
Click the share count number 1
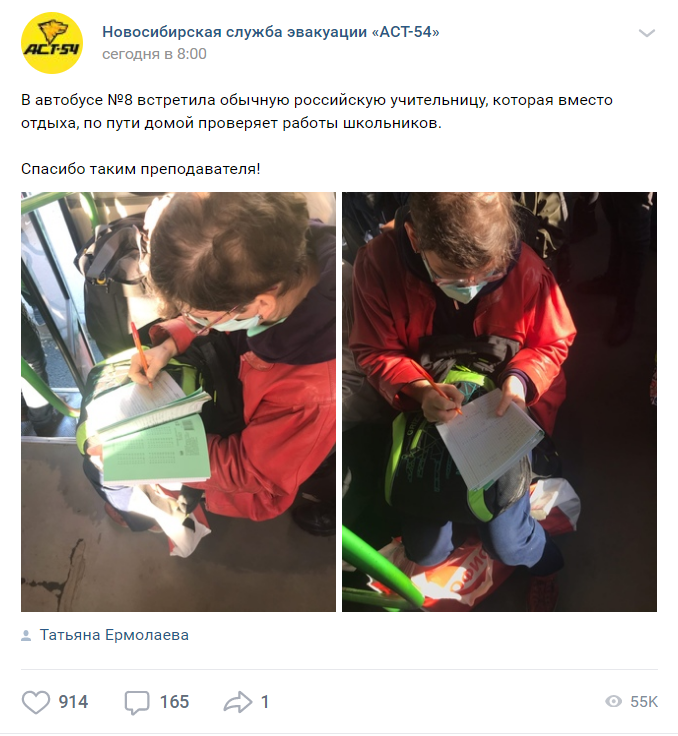(265, 702)
